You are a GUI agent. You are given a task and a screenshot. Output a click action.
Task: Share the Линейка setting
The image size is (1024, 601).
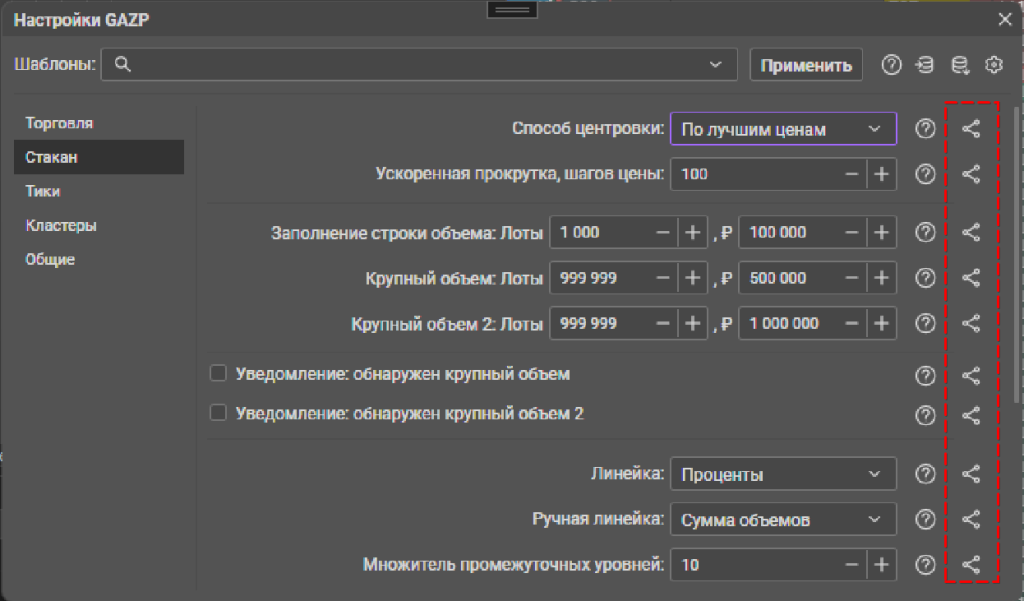click(x=971, y=474)
